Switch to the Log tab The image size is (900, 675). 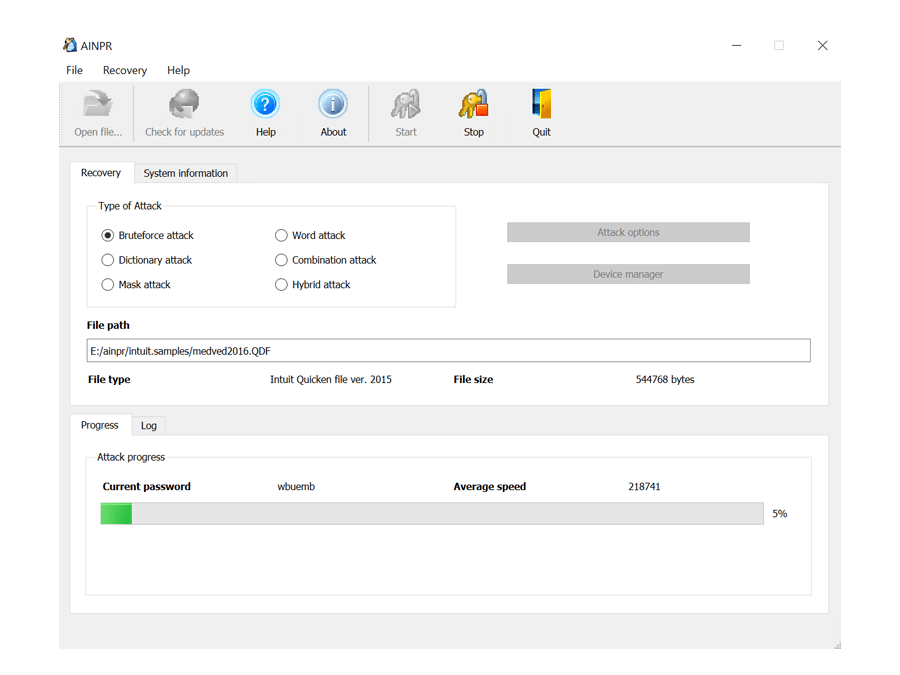(x=149, y=426)
